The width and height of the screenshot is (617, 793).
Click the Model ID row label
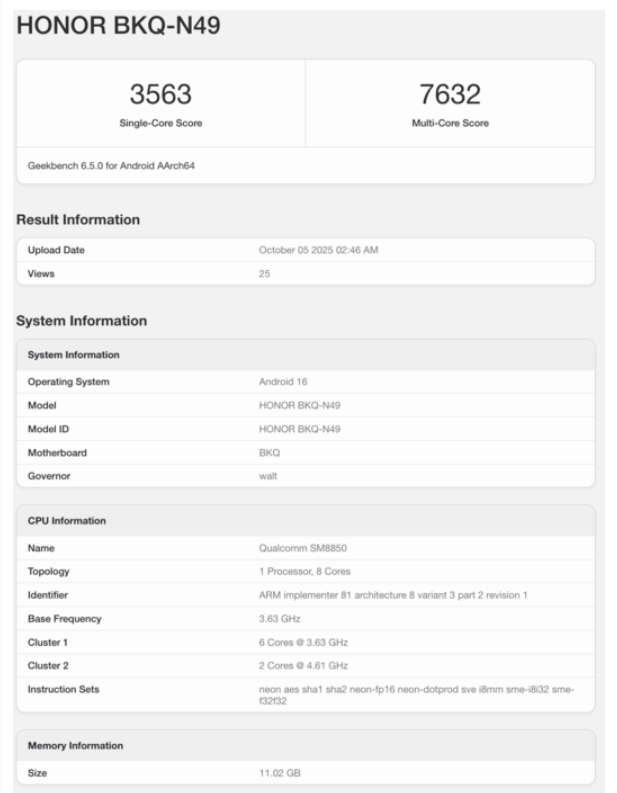pyautogui.click(x=48, y=429)
